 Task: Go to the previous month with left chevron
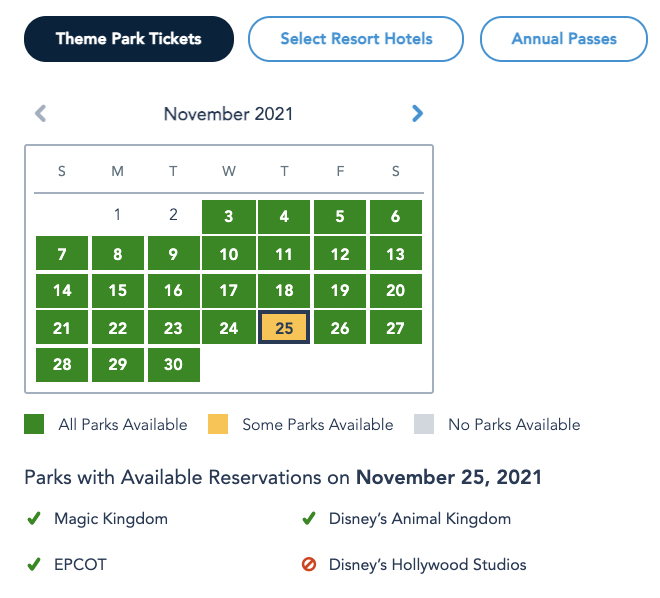point(40,114)
